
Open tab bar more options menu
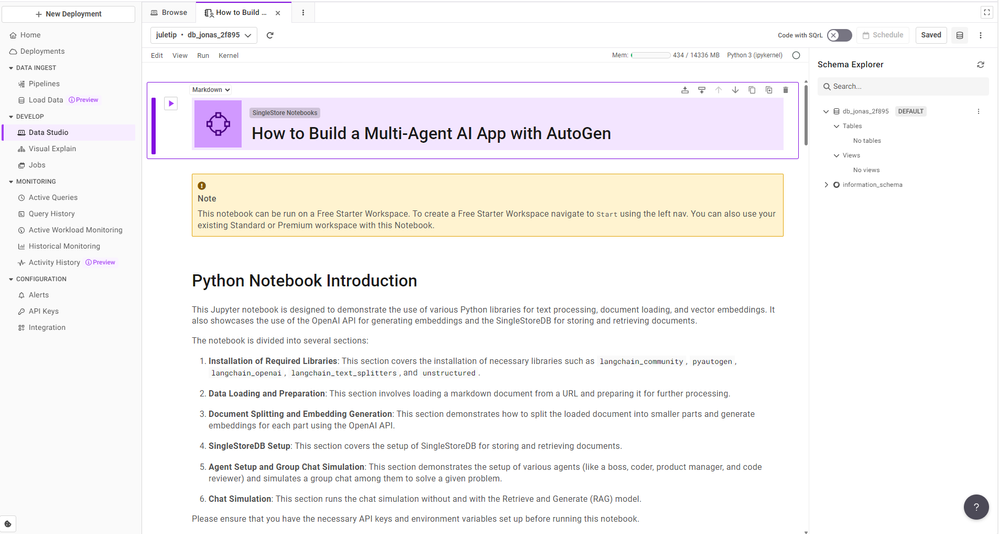click(303, 13)
